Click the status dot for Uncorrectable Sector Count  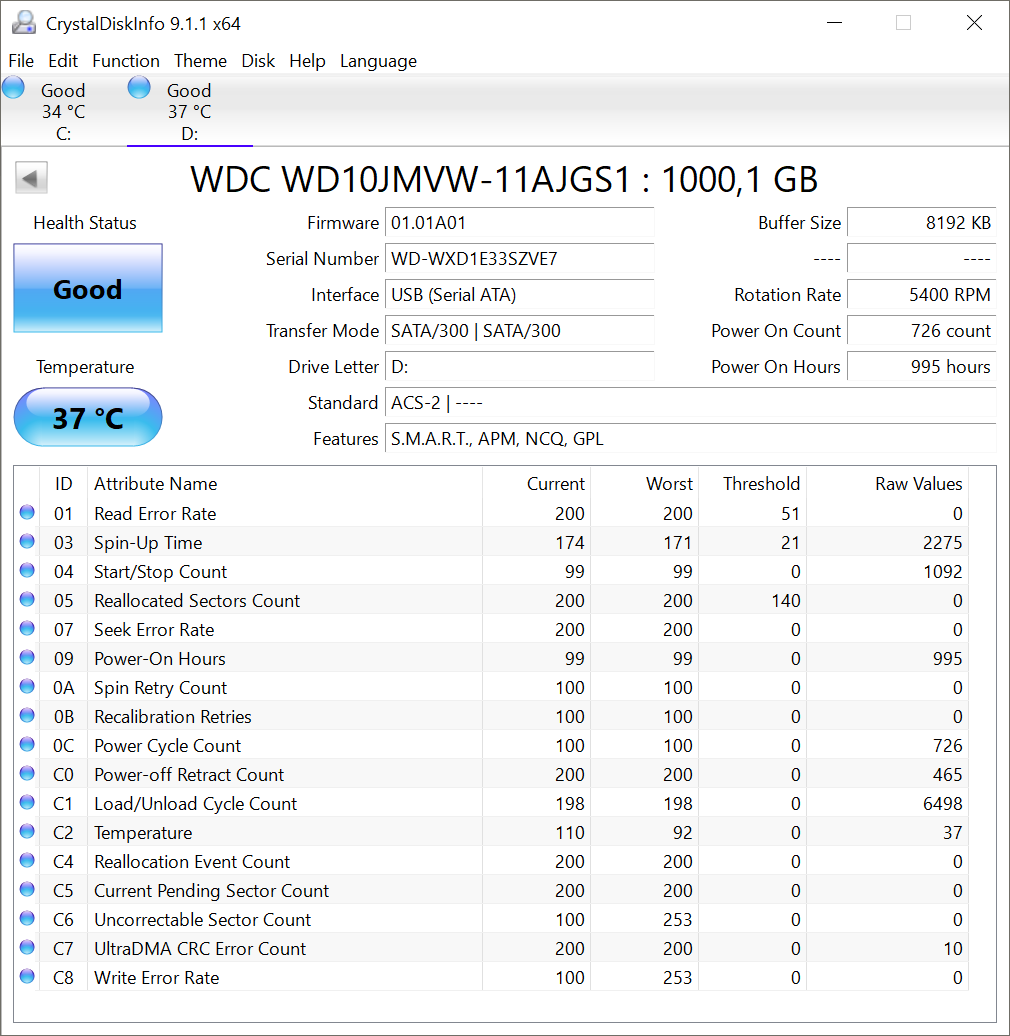click(27, 918)
